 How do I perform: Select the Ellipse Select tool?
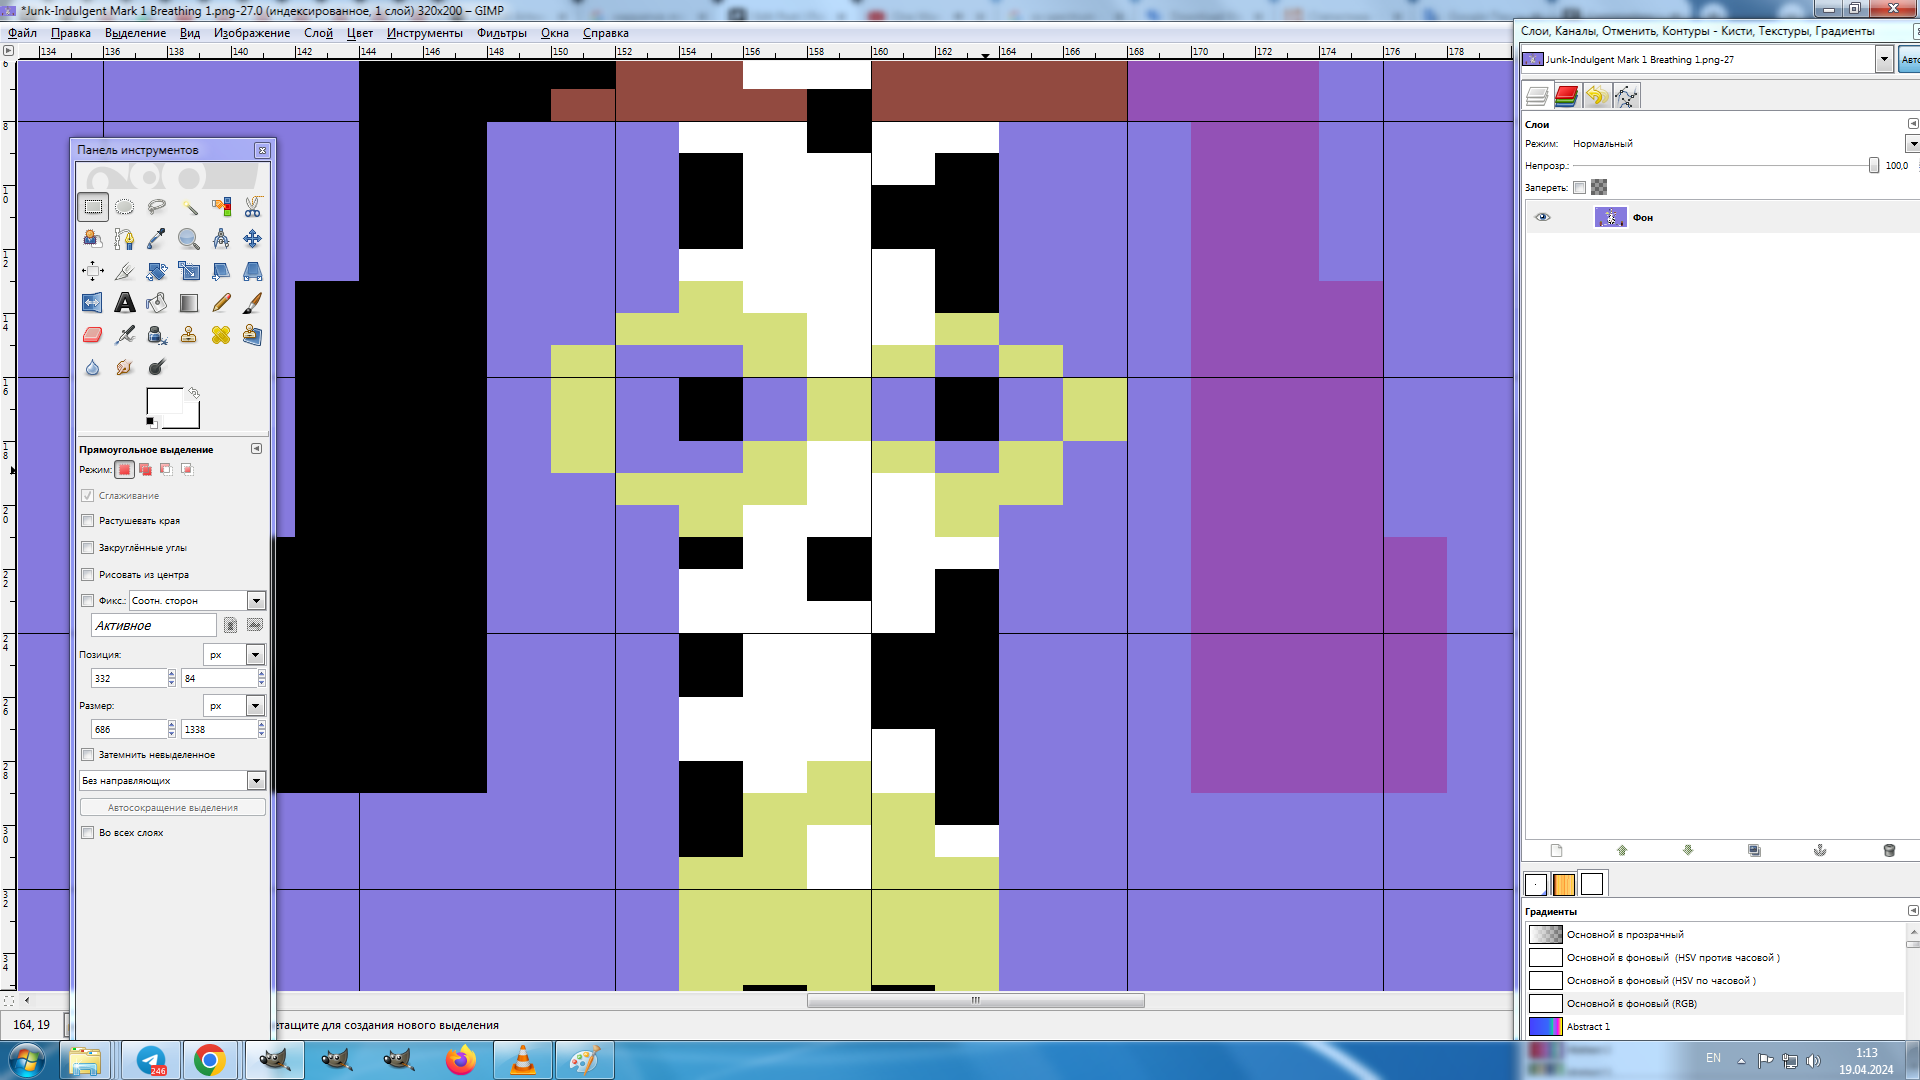pos(125,207)
